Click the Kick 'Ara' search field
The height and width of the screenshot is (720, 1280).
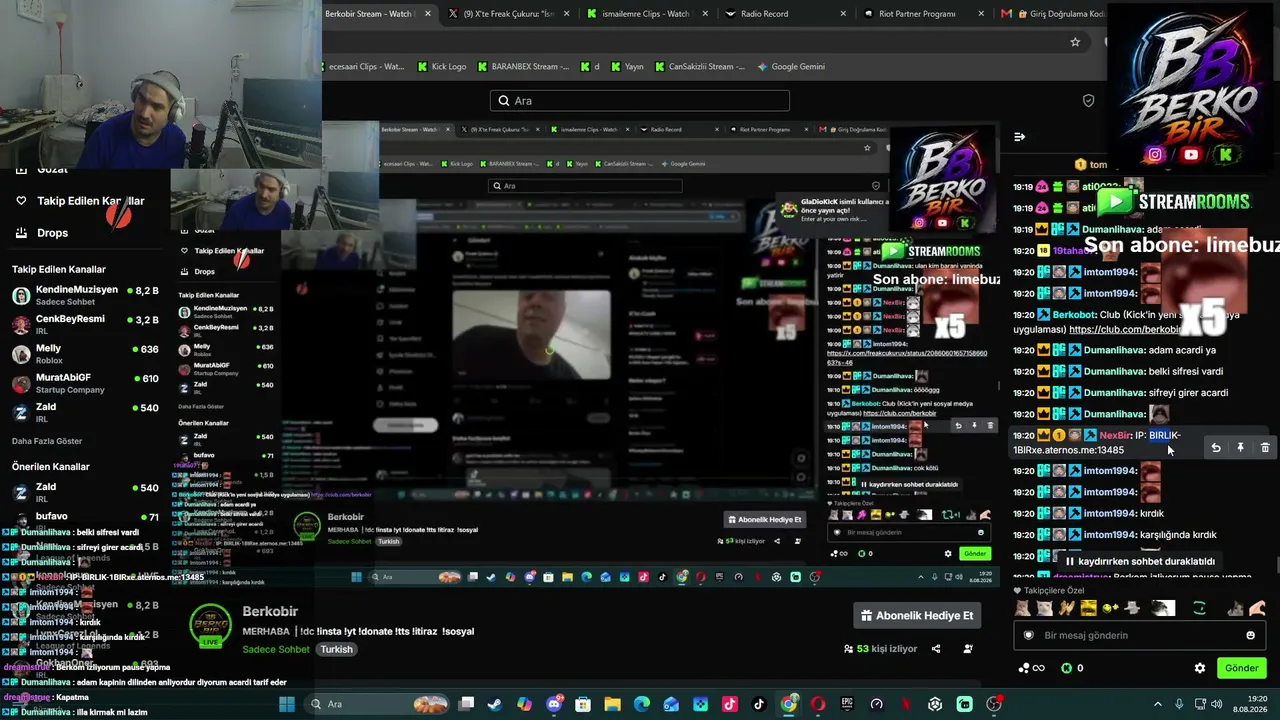coord(640,101)
